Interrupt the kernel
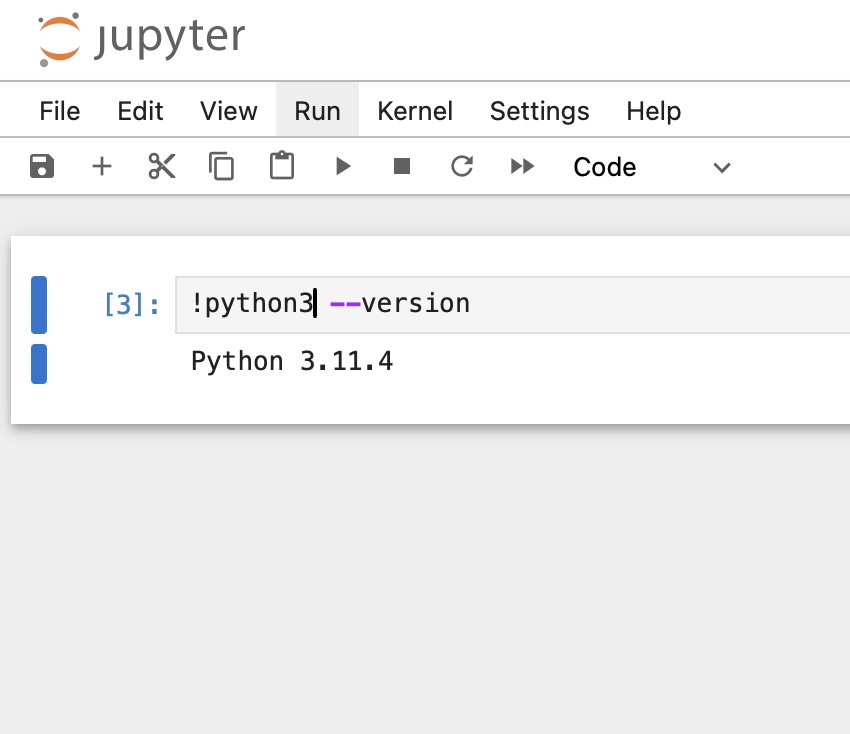Viewport: 850px width, 734px height. 402,166
